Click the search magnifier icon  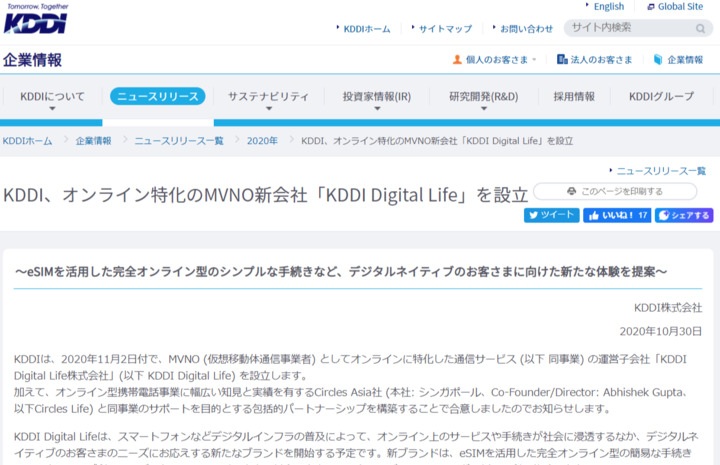(x=700, y=28)
